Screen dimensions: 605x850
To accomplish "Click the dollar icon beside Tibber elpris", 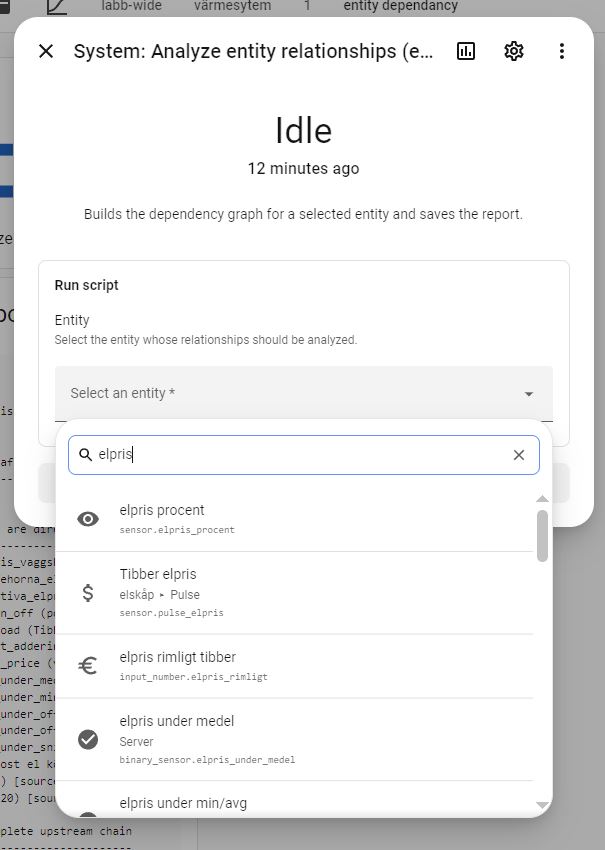I will click(x=88, y=593).
